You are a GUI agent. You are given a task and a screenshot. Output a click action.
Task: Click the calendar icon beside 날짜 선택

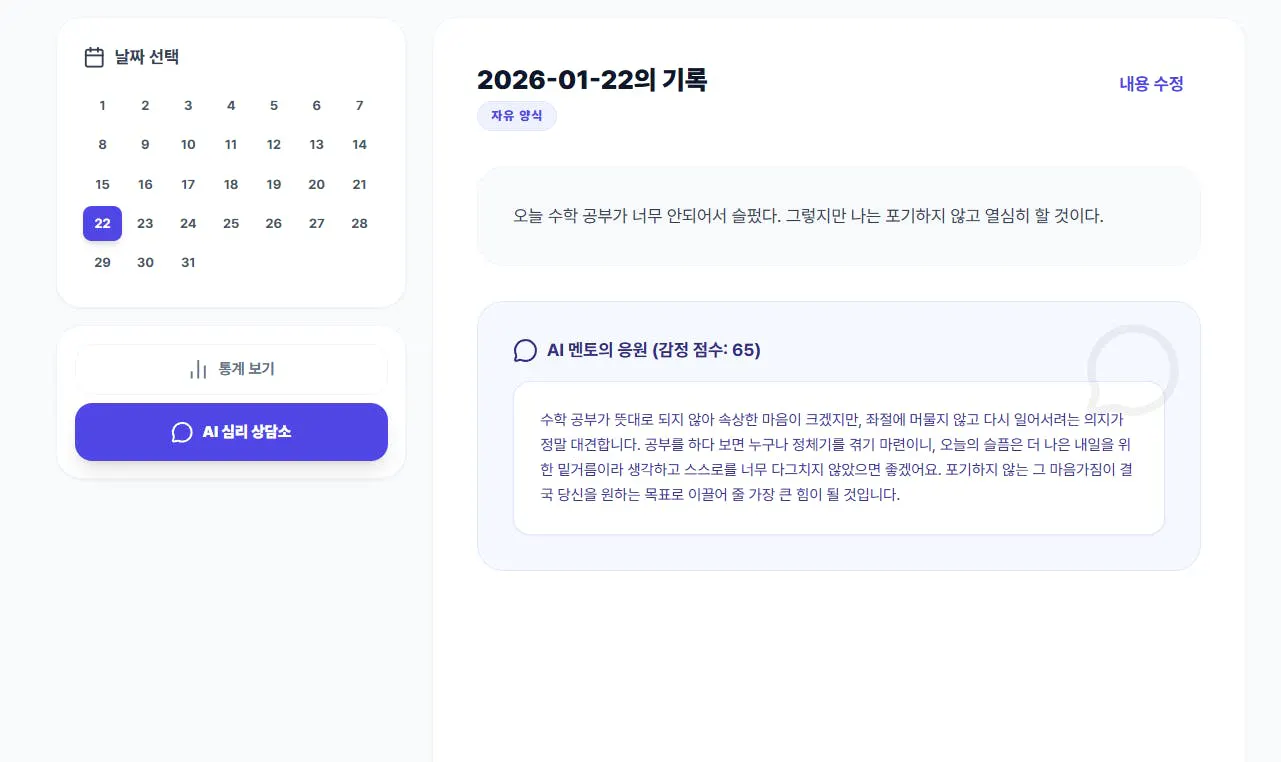pos(92,57)
